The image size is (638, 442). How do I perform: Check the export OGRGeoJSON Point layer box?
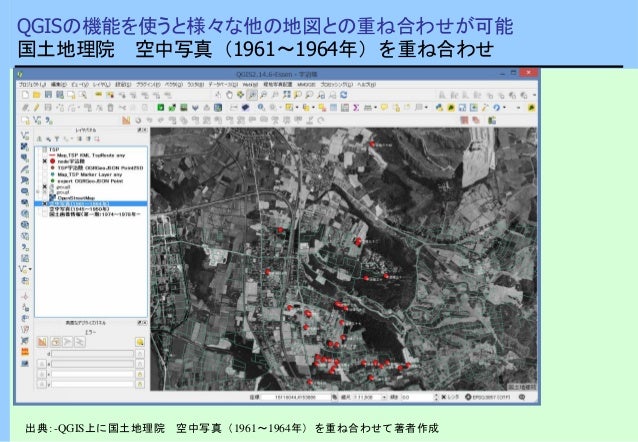point(45,181)
